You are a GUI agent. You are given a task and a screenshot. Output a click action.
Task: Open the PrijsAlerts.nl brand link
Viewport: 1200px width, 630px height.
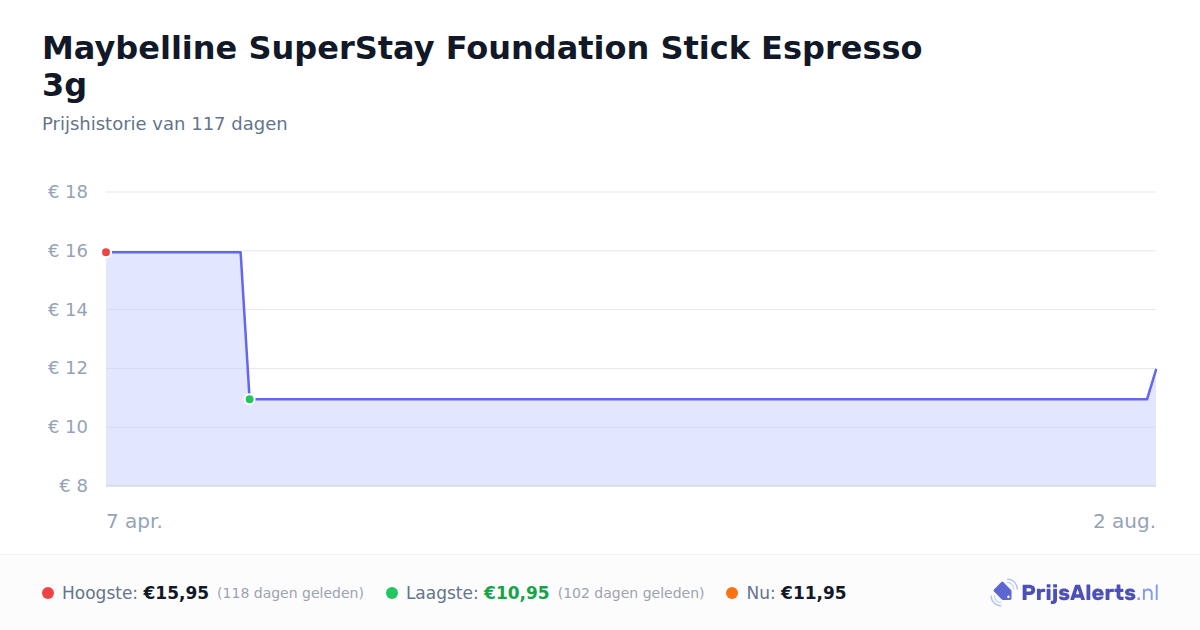pyautogui.click(x=1075, y=593)
